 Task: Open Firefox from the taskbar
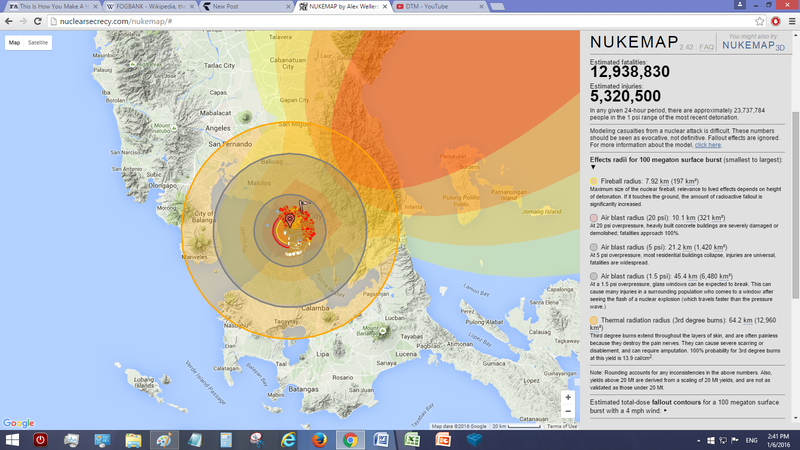coord(319,440)
